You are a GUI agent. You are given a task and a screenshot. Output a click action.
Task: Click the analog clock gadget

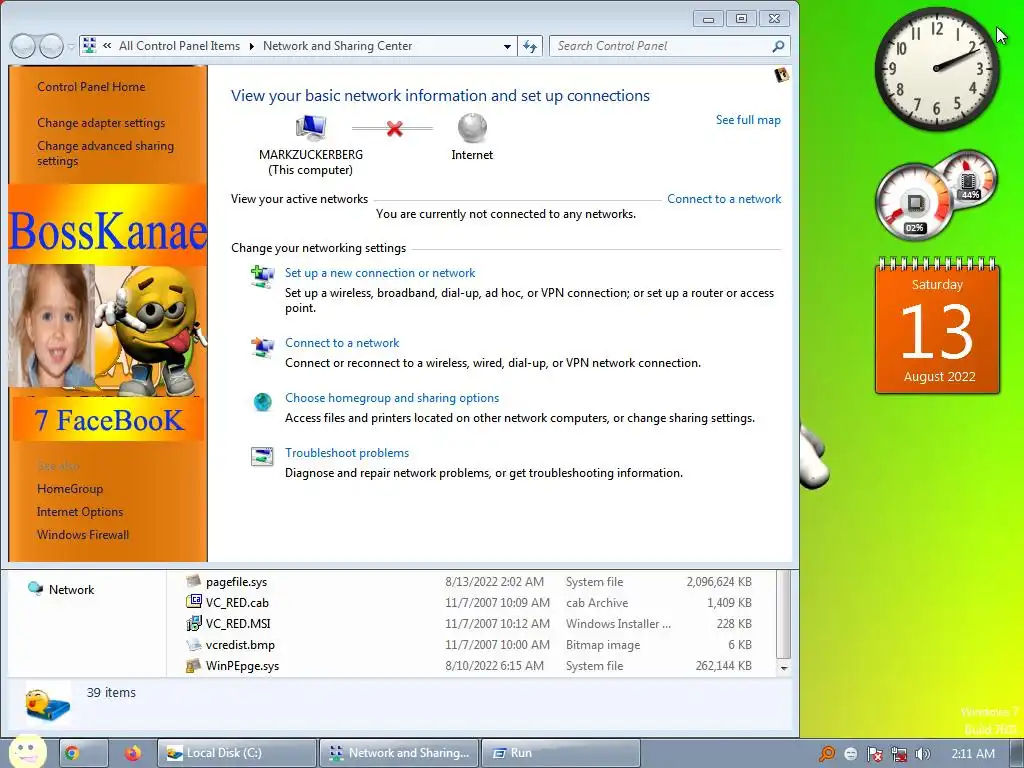pyautogui.click(x=936, y=69)
